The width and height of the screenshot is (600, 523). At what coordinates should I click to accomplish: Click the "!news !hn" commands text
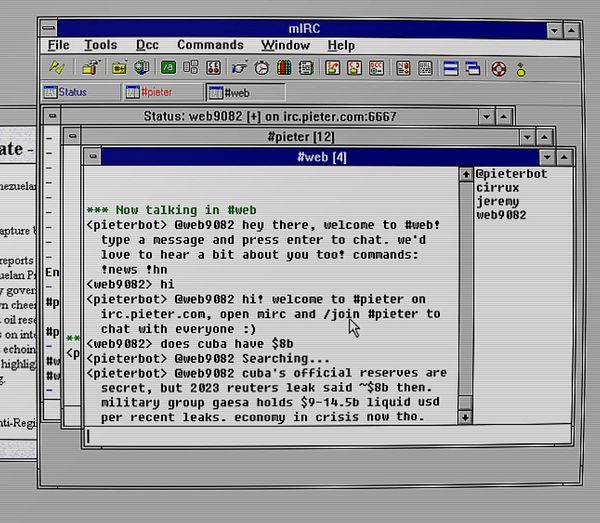click(134, 270)
